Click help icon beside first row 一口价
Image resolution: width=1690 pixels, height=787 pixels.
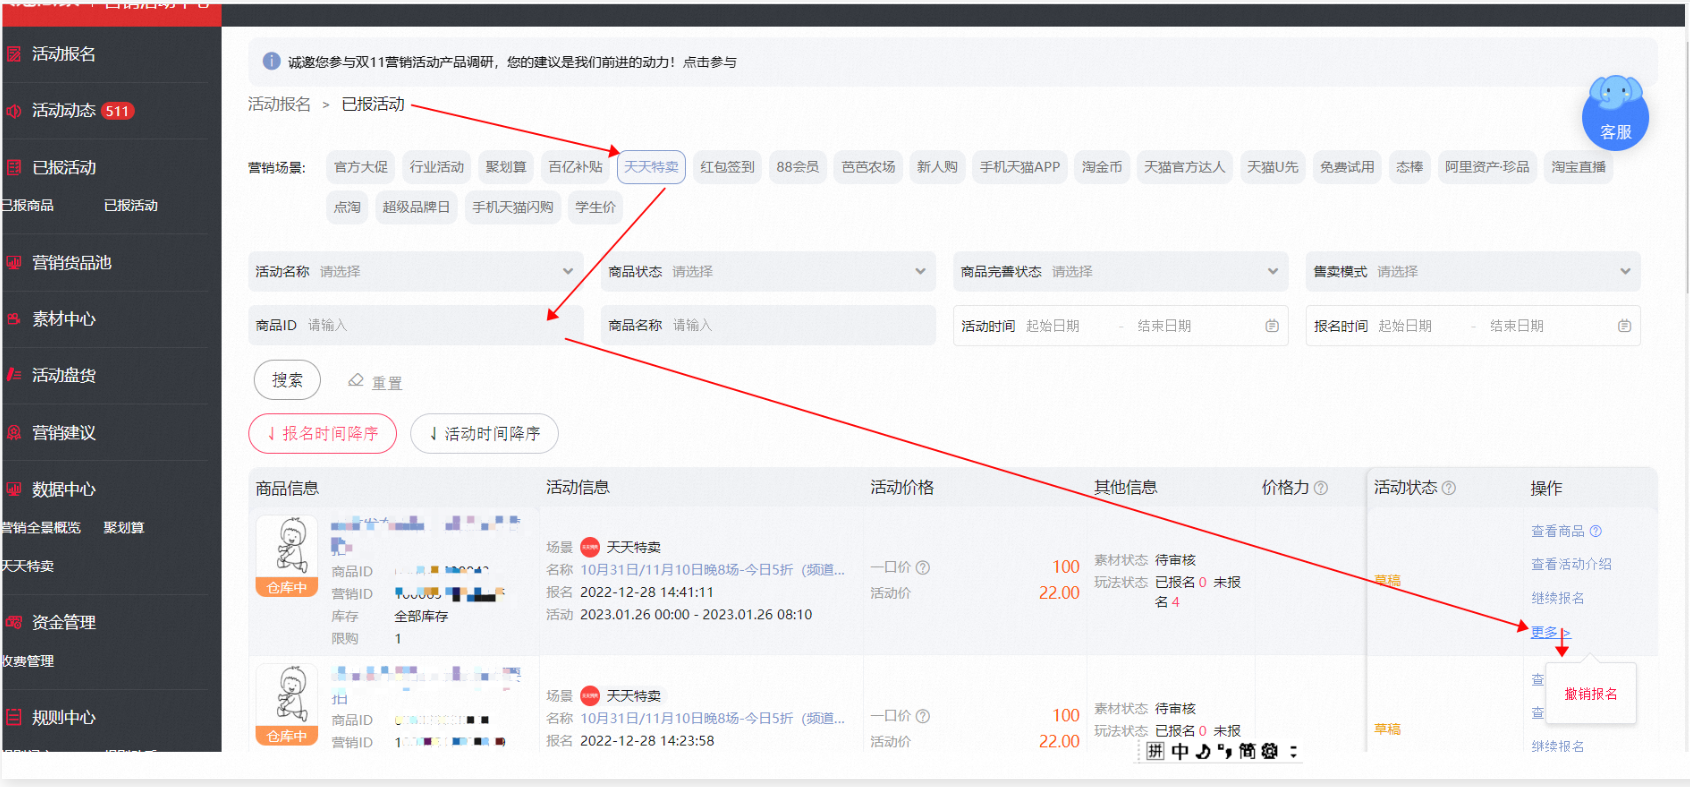click(x=923, y=567)
